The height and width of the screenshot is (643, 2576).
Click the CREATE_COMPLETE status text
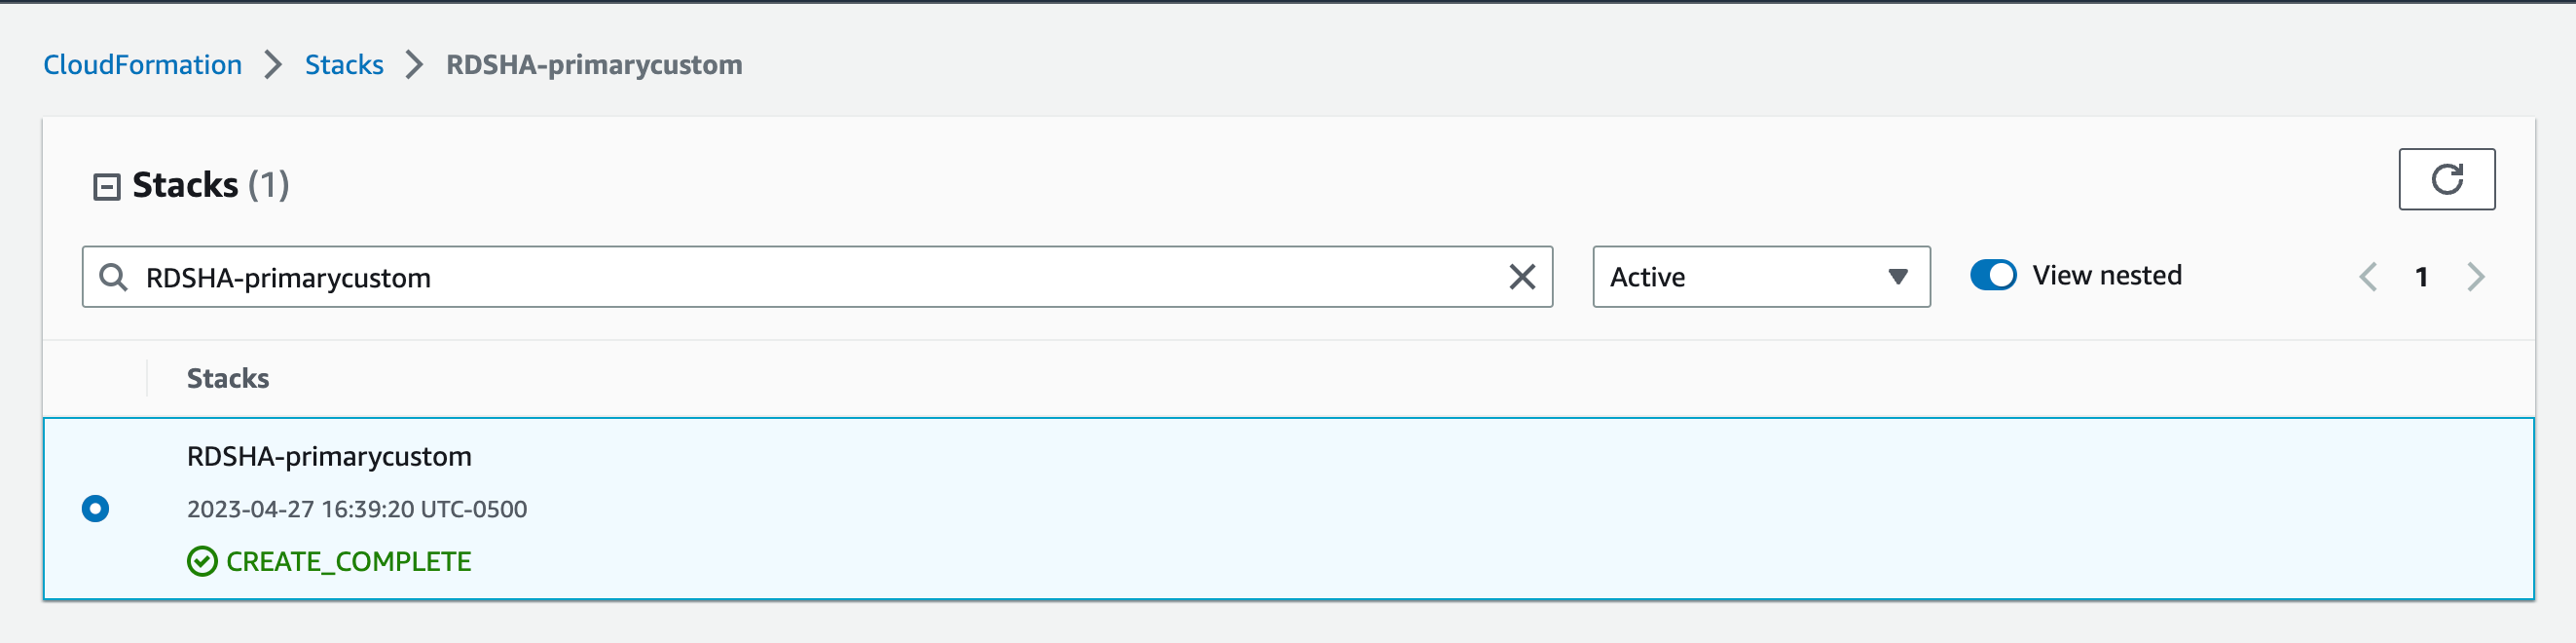pos(349,562)
